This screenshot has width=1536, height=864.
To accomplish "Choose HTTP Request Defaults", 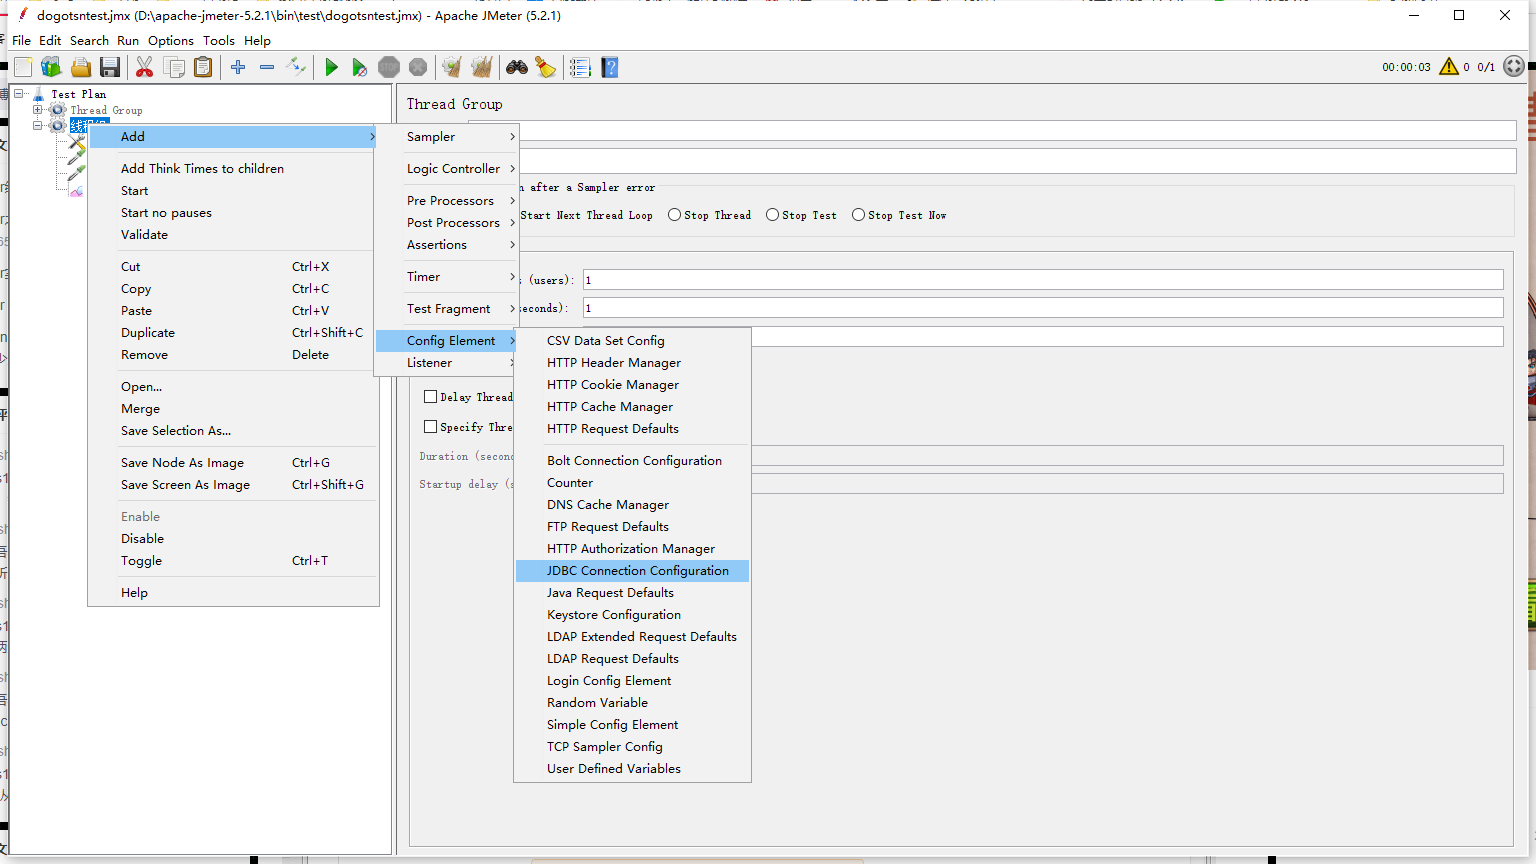I will pos(632,429).
